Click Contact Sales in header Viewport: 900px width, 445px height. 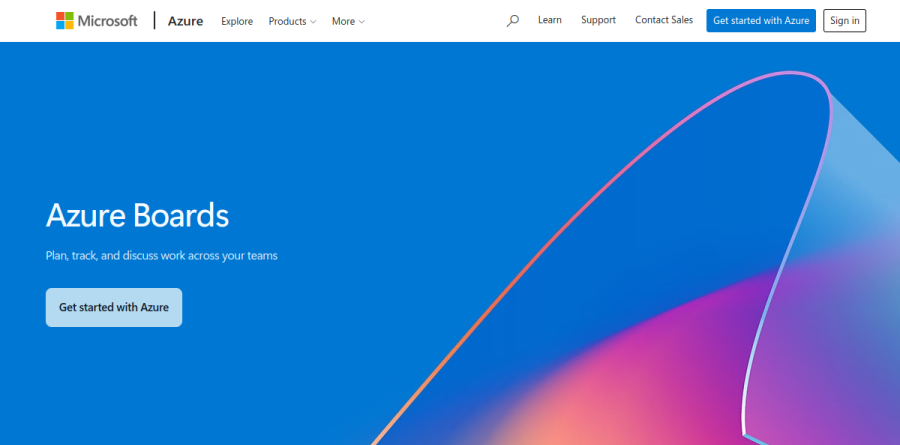click(664, 20)
